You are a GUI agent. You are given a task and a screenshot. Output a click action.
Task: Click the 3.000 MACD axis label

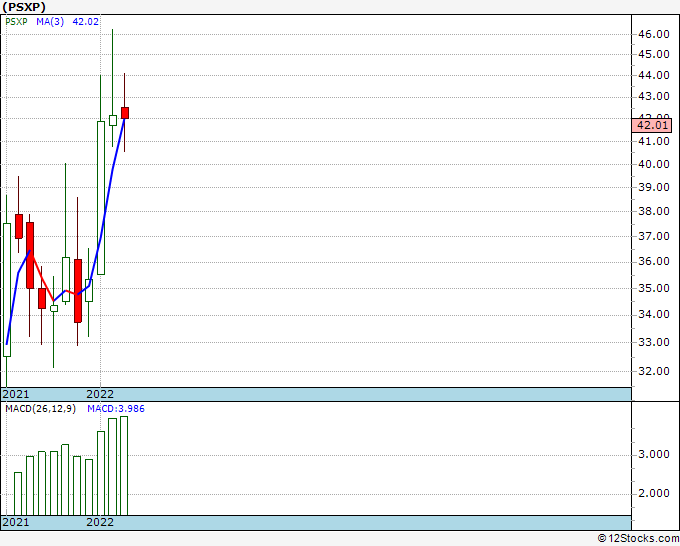pos(654,454)
